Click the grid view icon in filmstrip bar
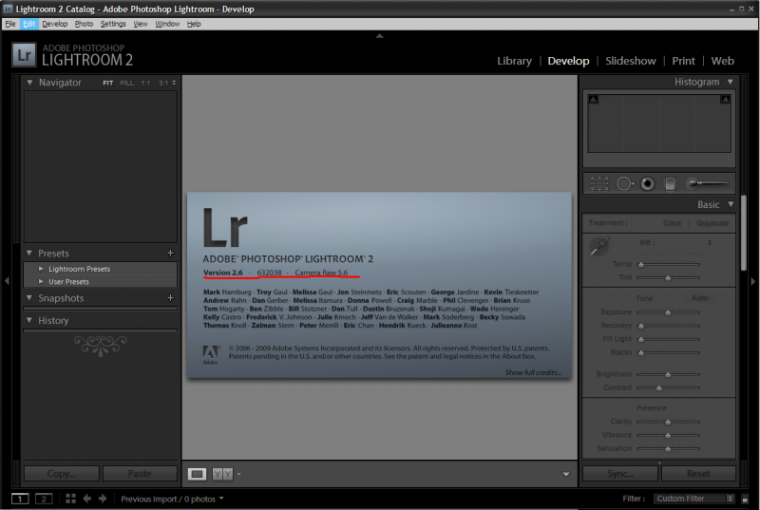 point(71,498)
